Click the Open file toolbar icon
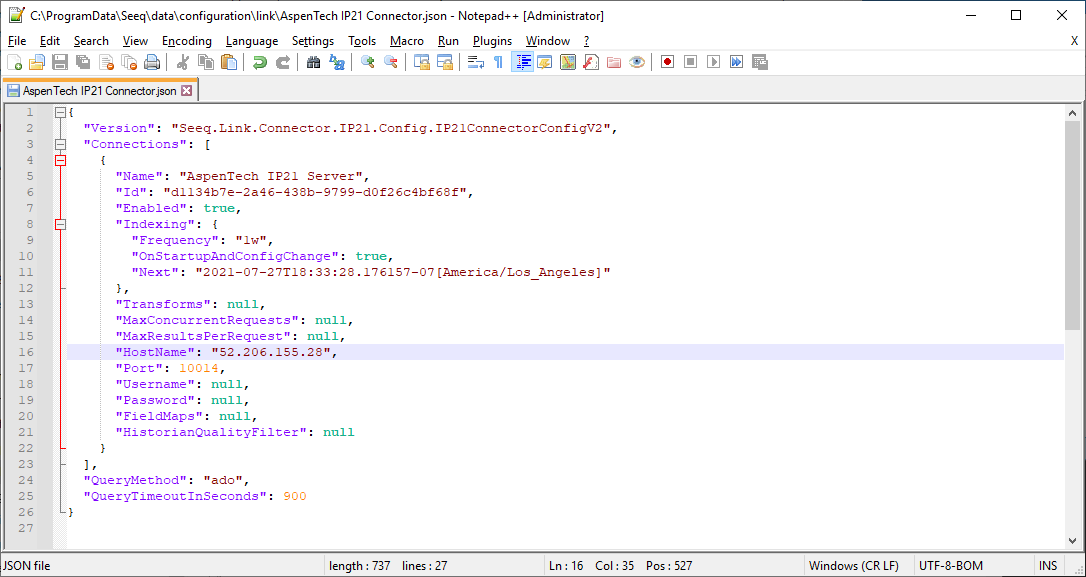Image resolution: width=1086 pixels, height=577 pixels. [37, 62]
